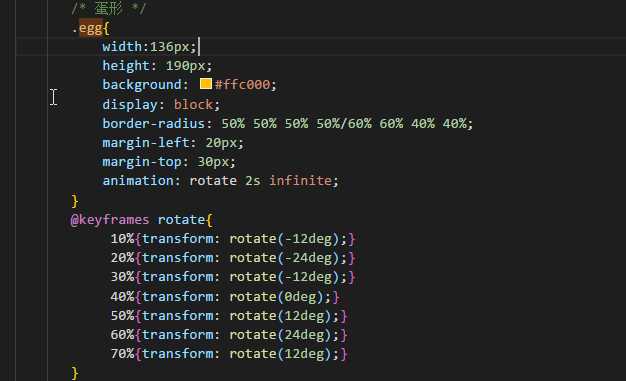This screenshot has width=626, height=381.
Task: Click closing brace of @keyframes block
Action: tap(75, 373)
